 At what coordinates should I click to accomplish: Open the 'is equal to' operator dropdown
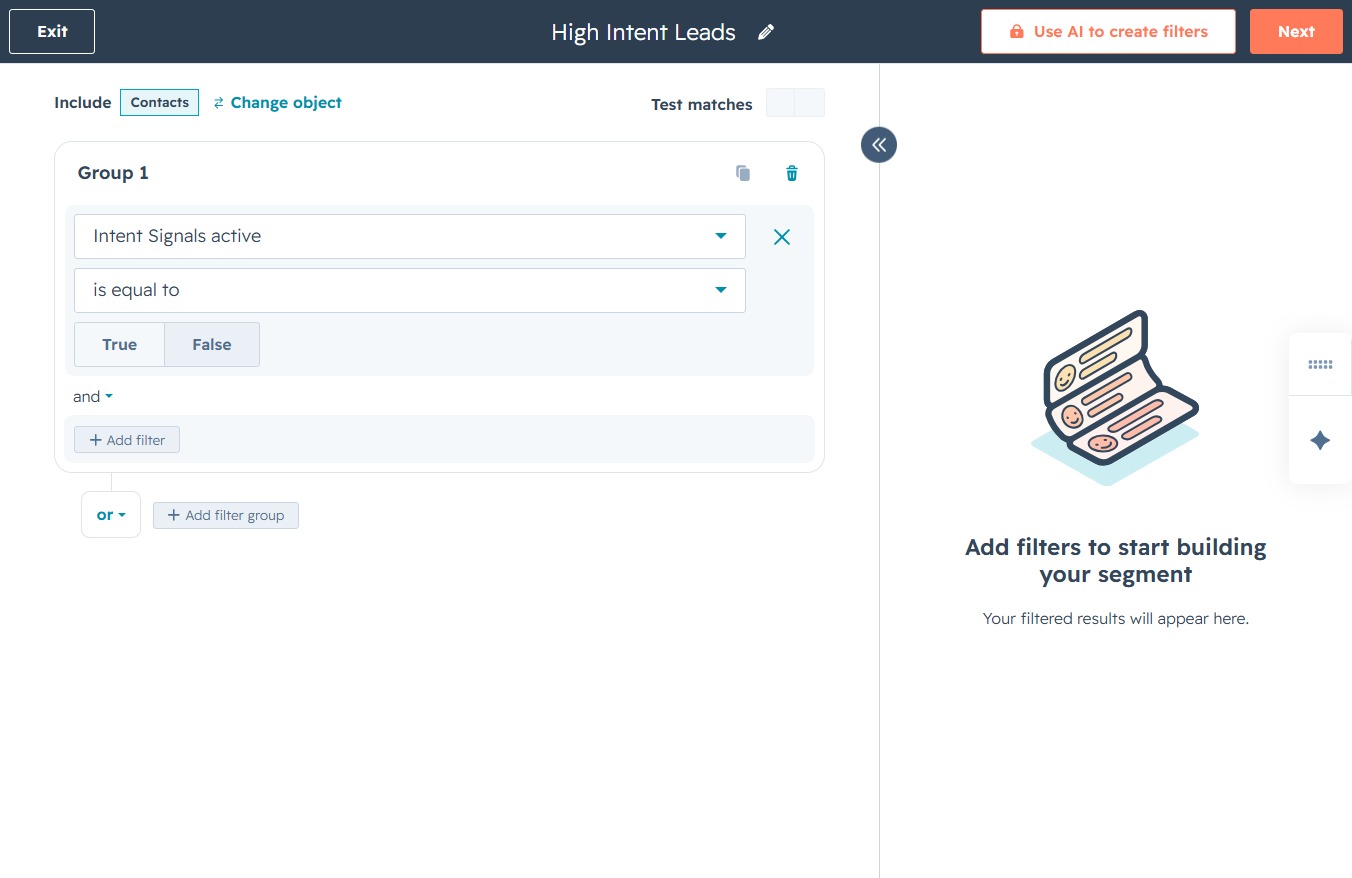pos(410,290)
